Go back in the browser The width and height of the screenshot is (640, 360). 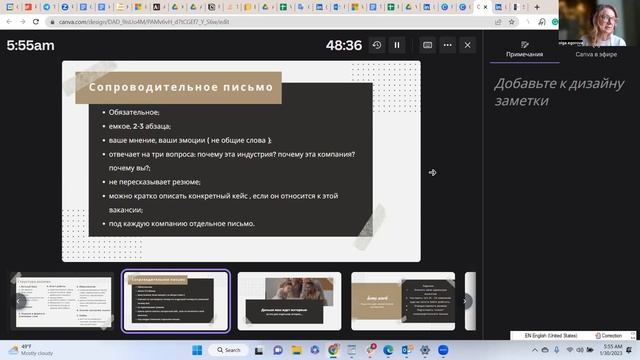(9, 22)
